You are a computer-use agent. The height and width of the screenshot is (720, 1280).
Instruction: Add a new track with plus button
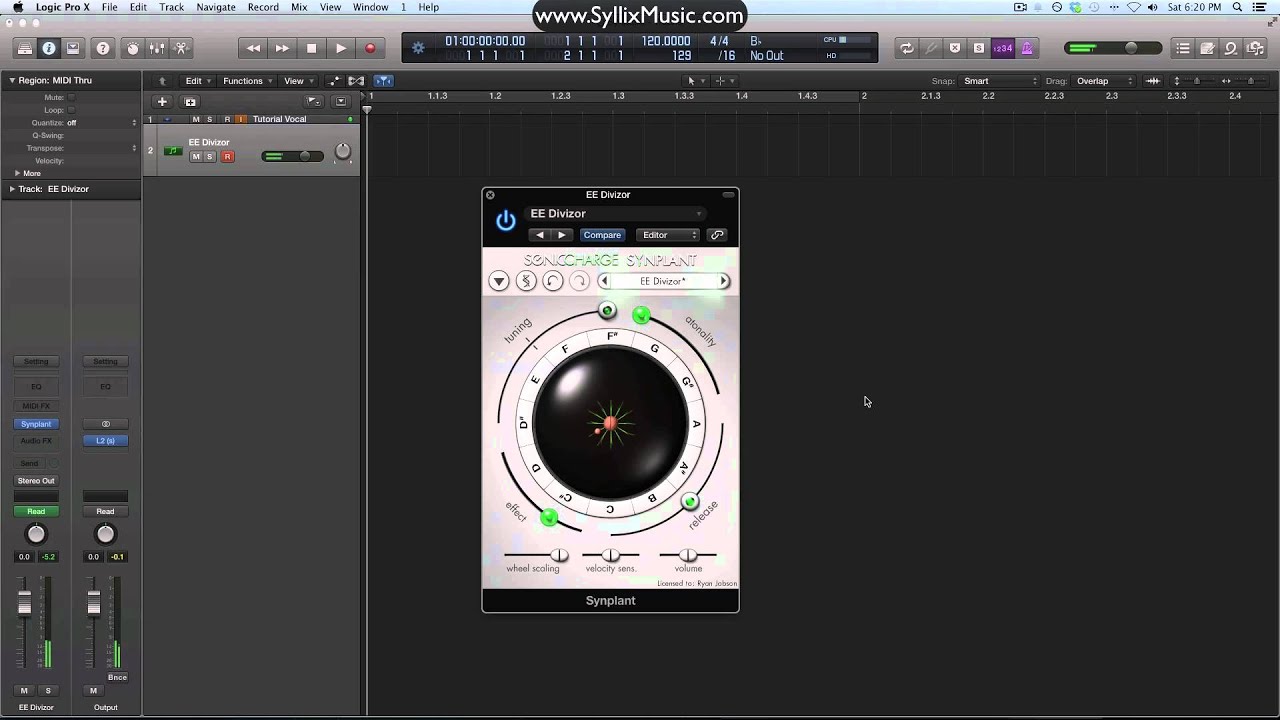162,101
